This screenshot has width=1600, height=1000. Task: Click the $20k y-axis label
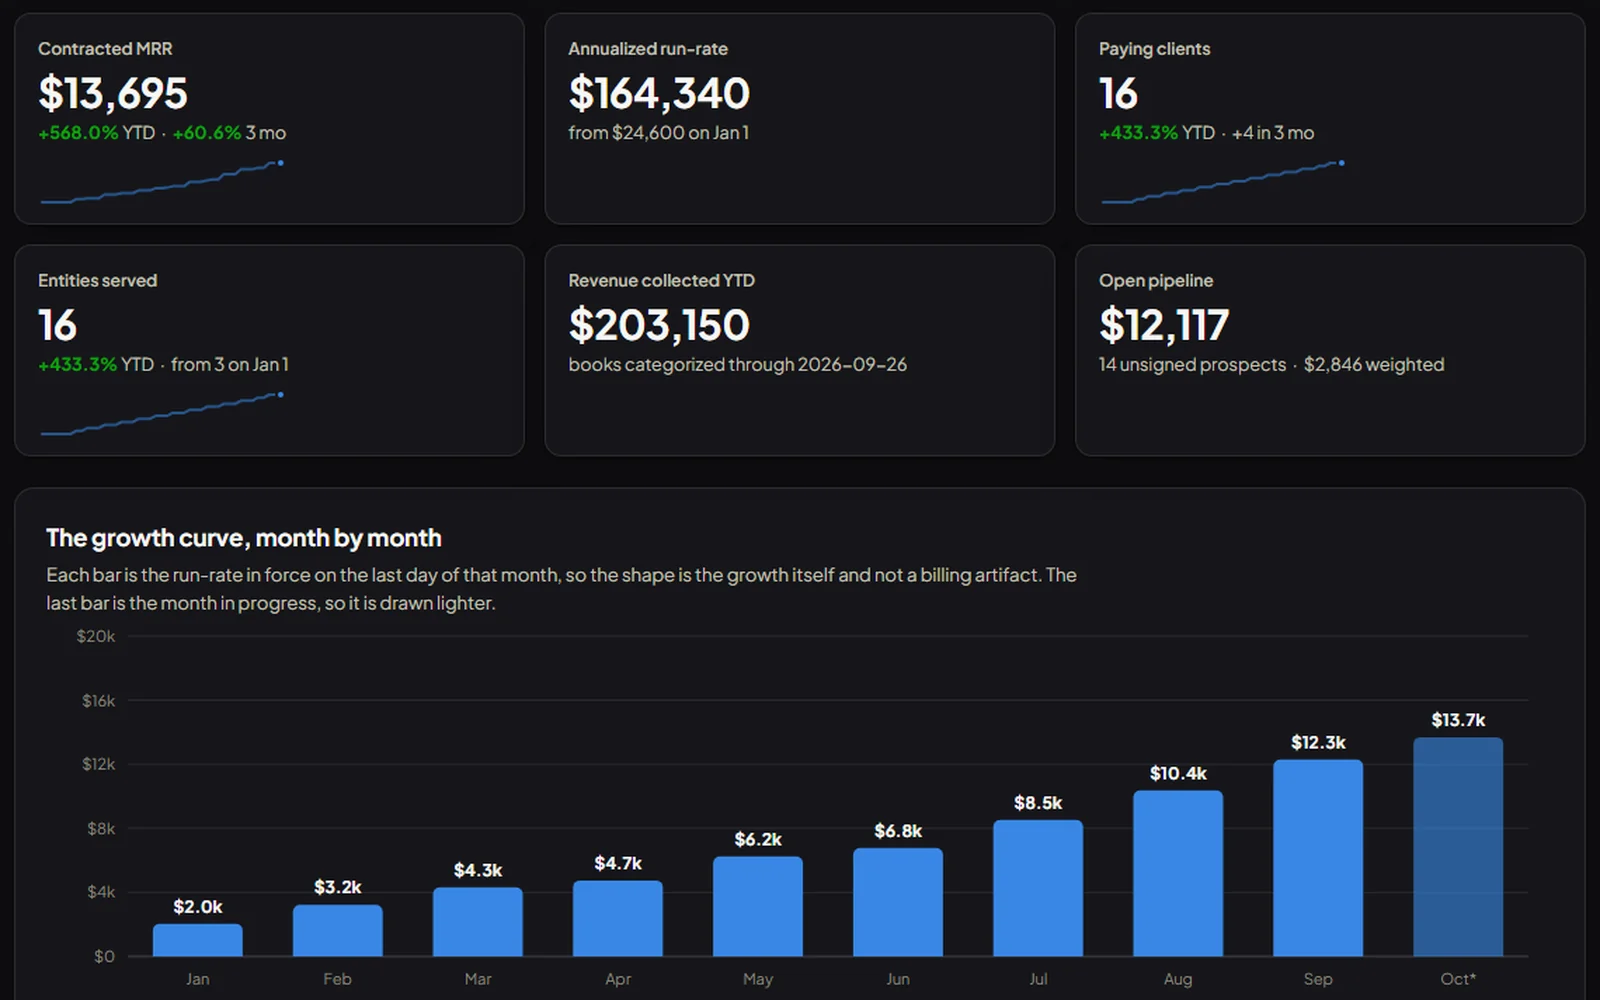pos(96,636)
